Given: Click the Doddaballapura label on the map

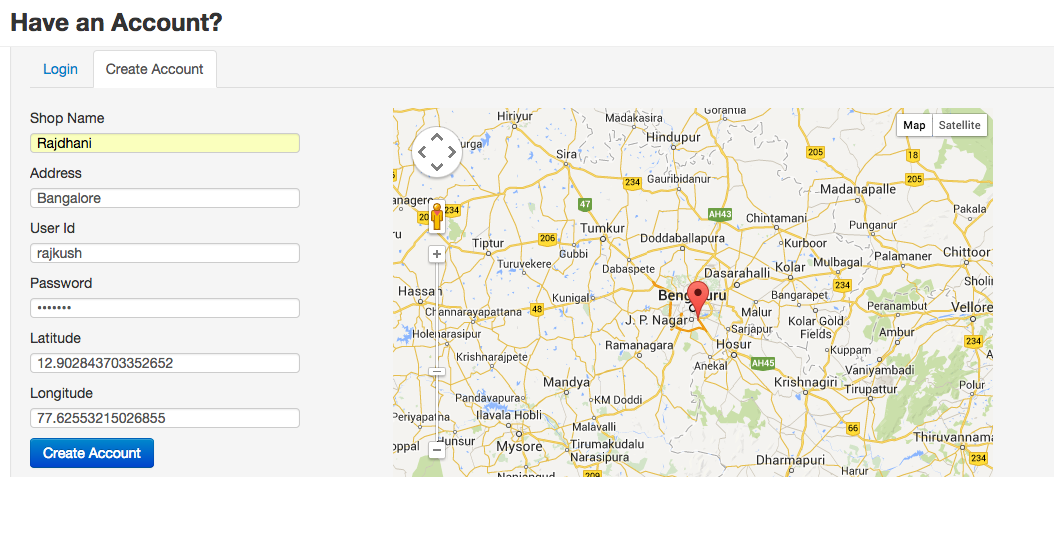Looking at the screenshot, I should (x=682, y=239).
